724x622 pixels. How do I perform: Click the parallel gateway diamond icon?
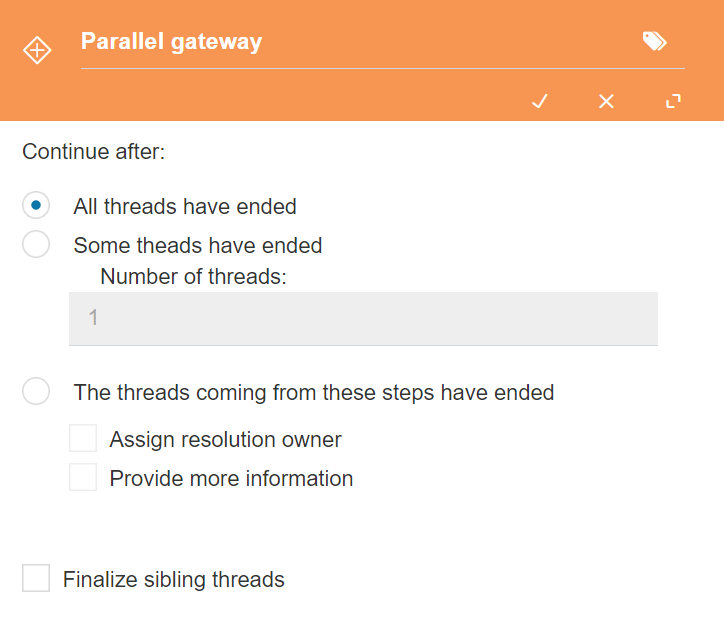[37, 50]
